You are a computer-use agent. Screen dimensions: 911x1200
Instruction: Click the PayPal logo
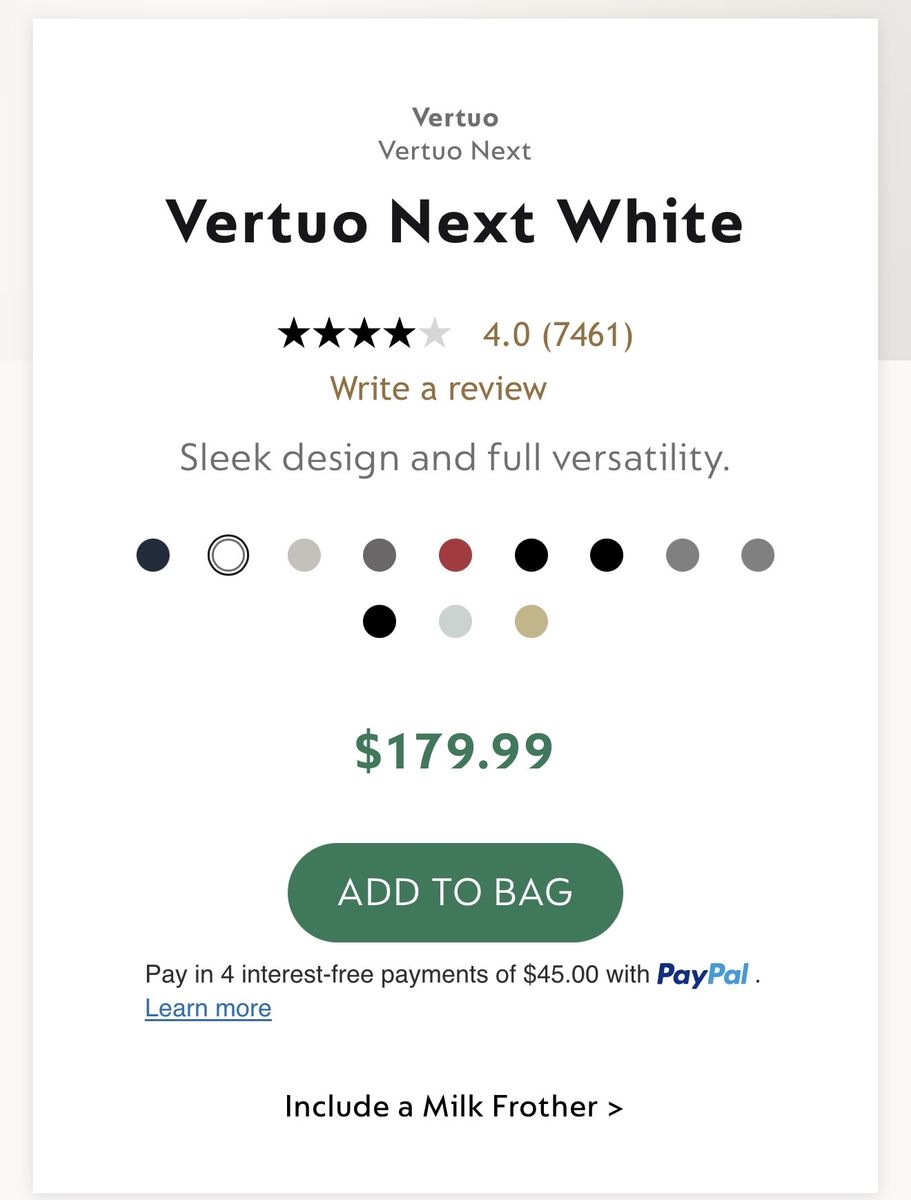(702, 975)
